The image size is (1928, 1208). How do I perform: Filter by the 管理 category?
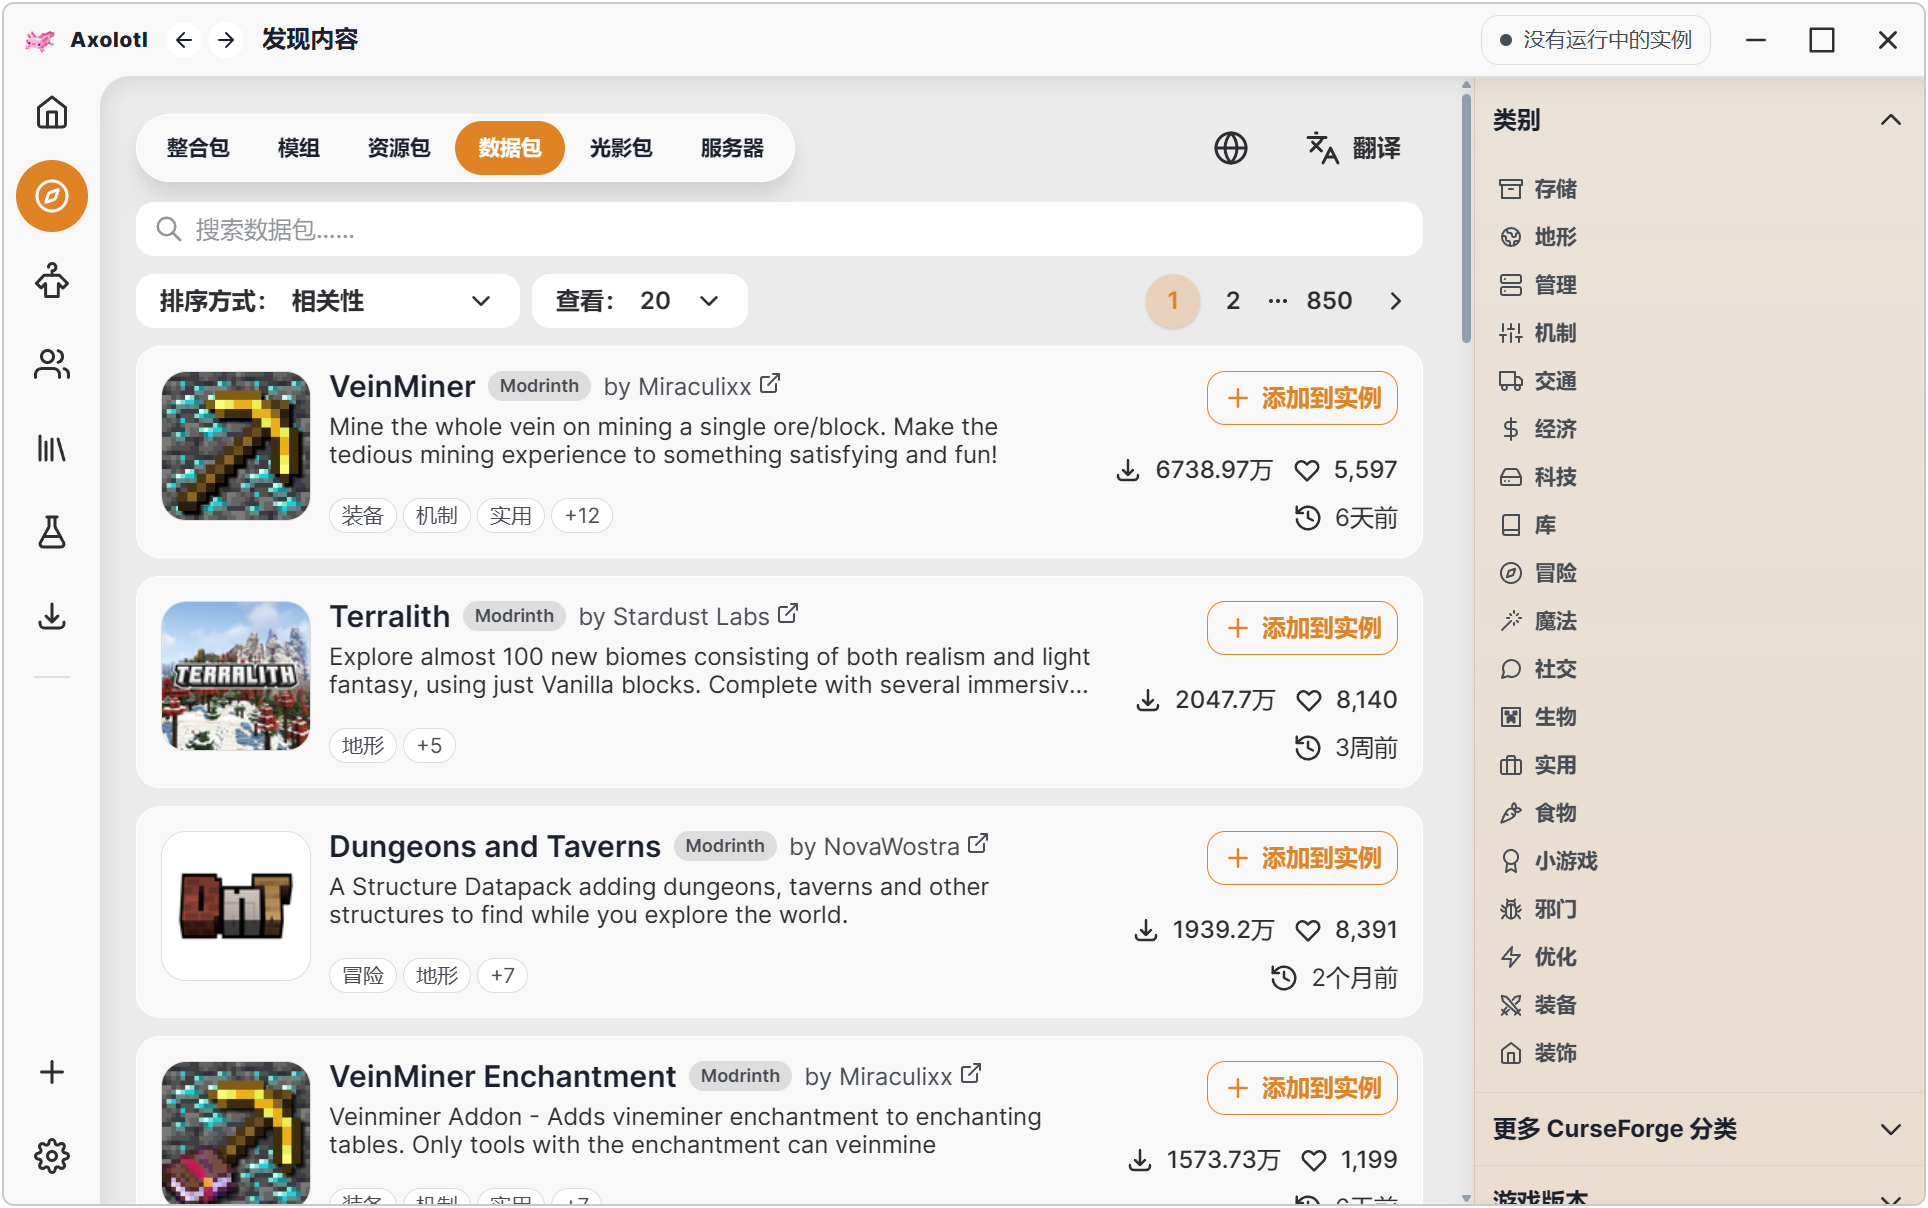click(x=1539, y=285)
